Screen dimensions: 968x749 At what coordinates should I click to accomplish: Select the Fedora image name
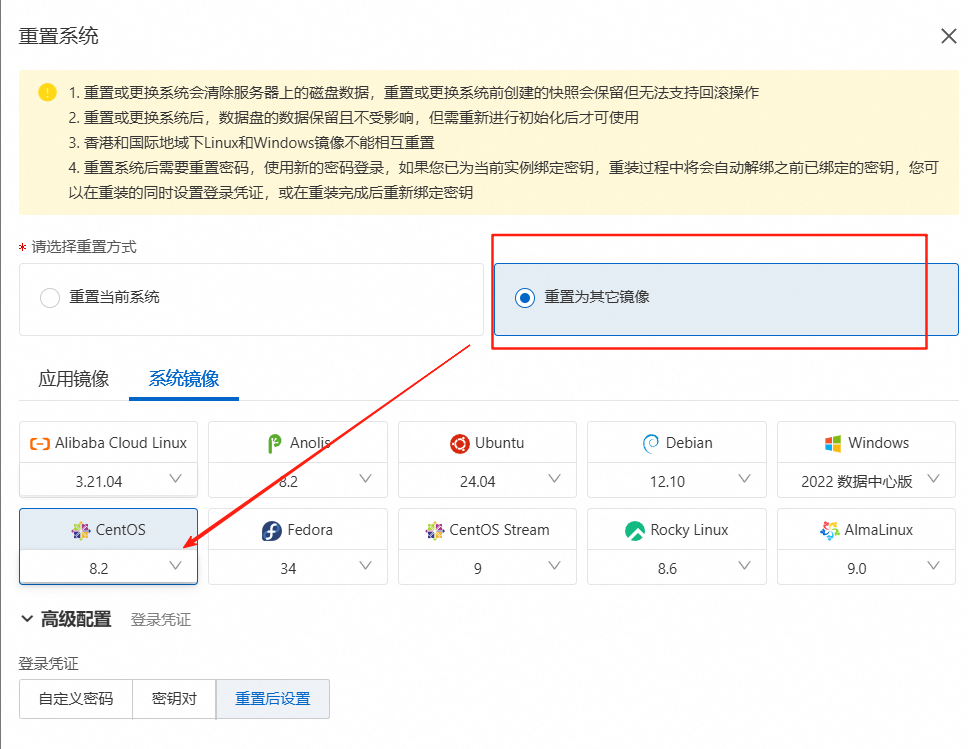coord(310,530)
